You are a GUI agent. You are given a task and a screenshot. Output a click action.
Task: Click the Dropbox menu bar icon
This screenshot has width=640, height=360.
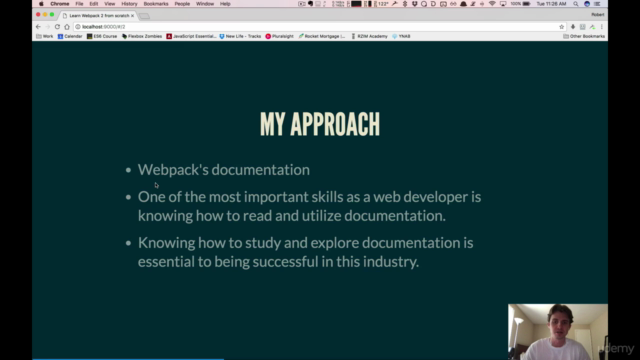click(414, 4)
